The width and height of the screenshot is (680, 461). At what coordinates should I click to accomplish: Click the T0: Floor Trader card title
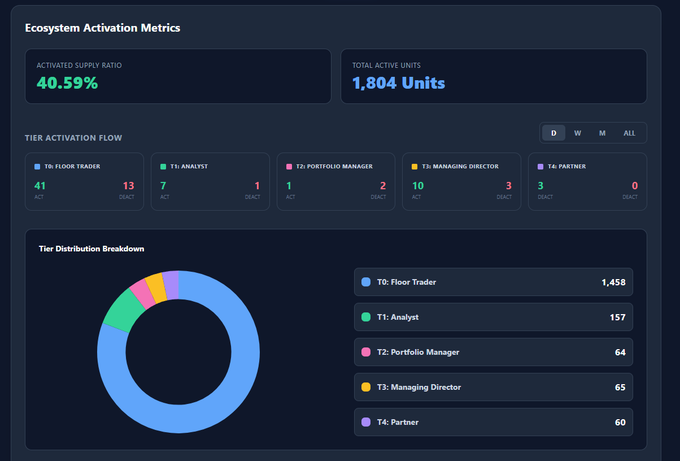pos(72,167)
